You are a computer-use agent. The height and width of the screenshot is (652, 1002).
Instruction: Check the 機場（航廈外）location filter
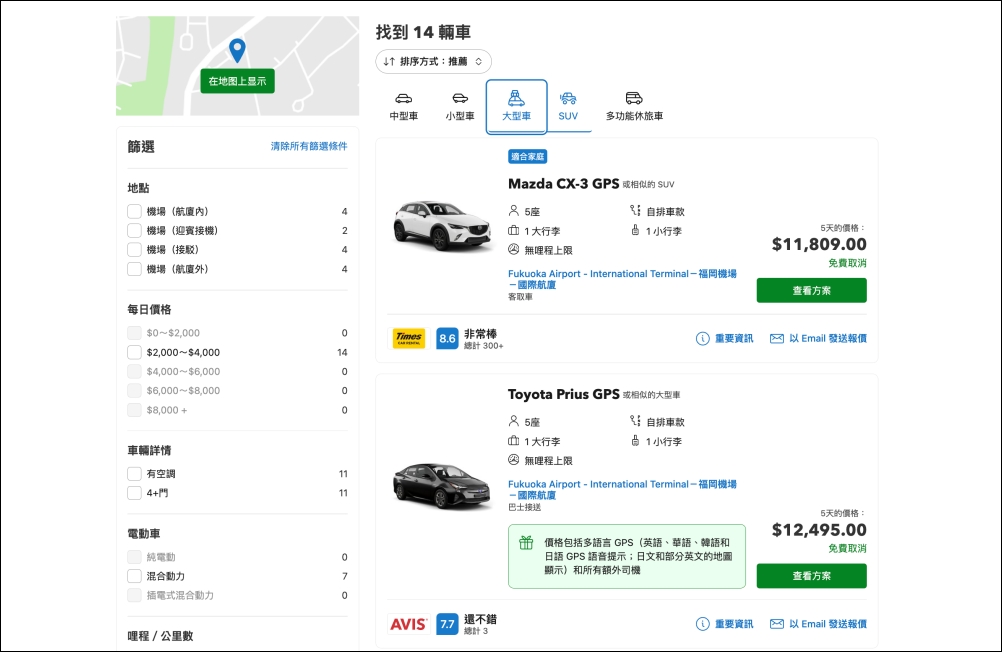pos(134,269)
